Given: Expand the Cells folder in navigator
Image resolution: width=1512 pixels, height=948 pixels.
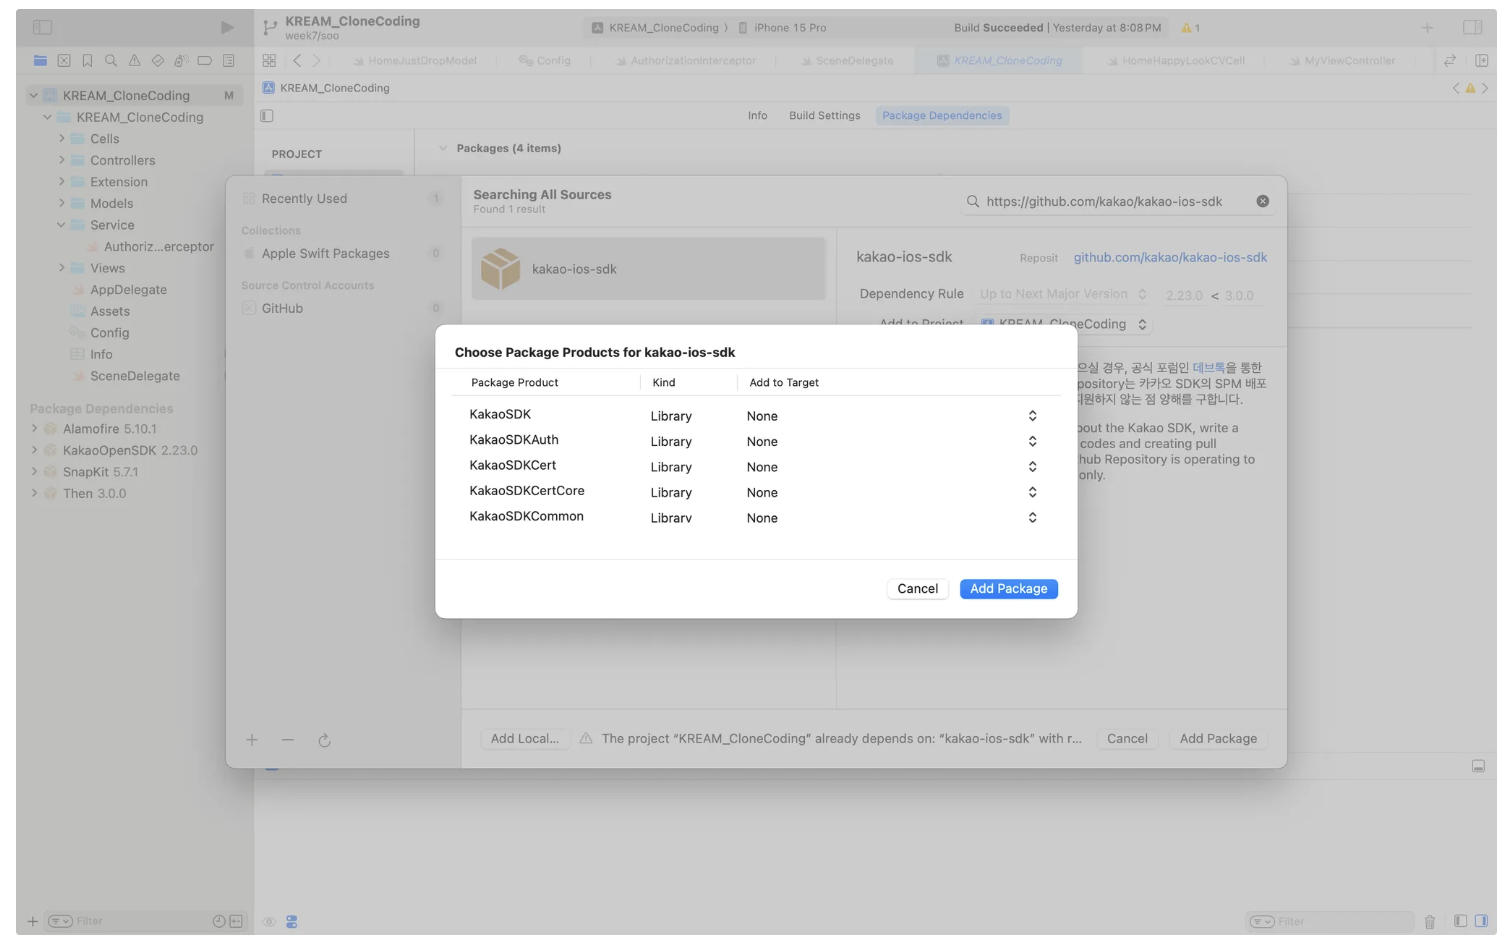Looking at the screenshot, I should click(x=61, y=139).
